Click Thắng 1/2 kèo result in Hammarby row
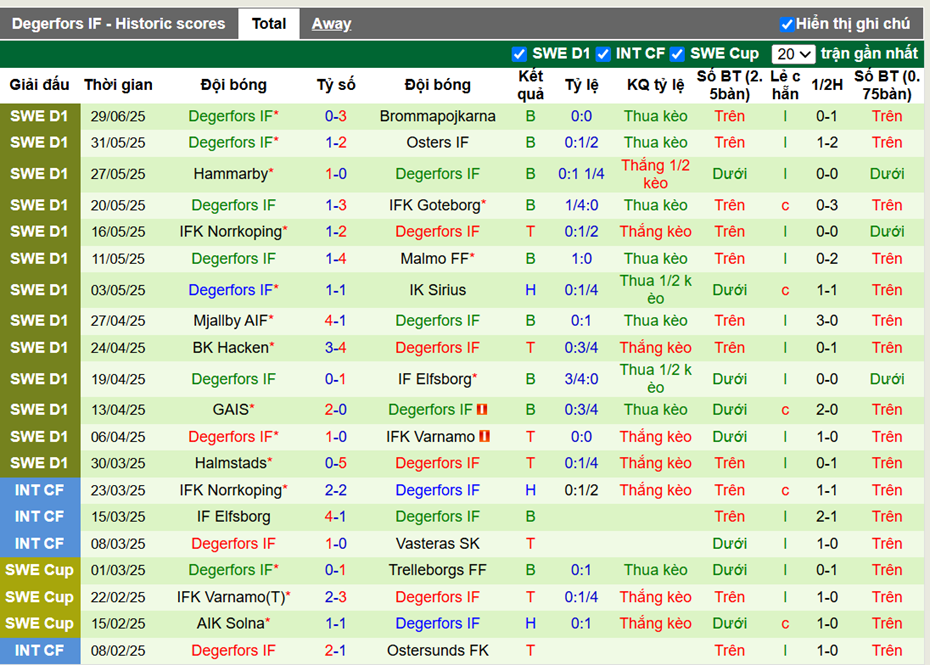This screenshot has height=665, width=930. click(655, 174)
